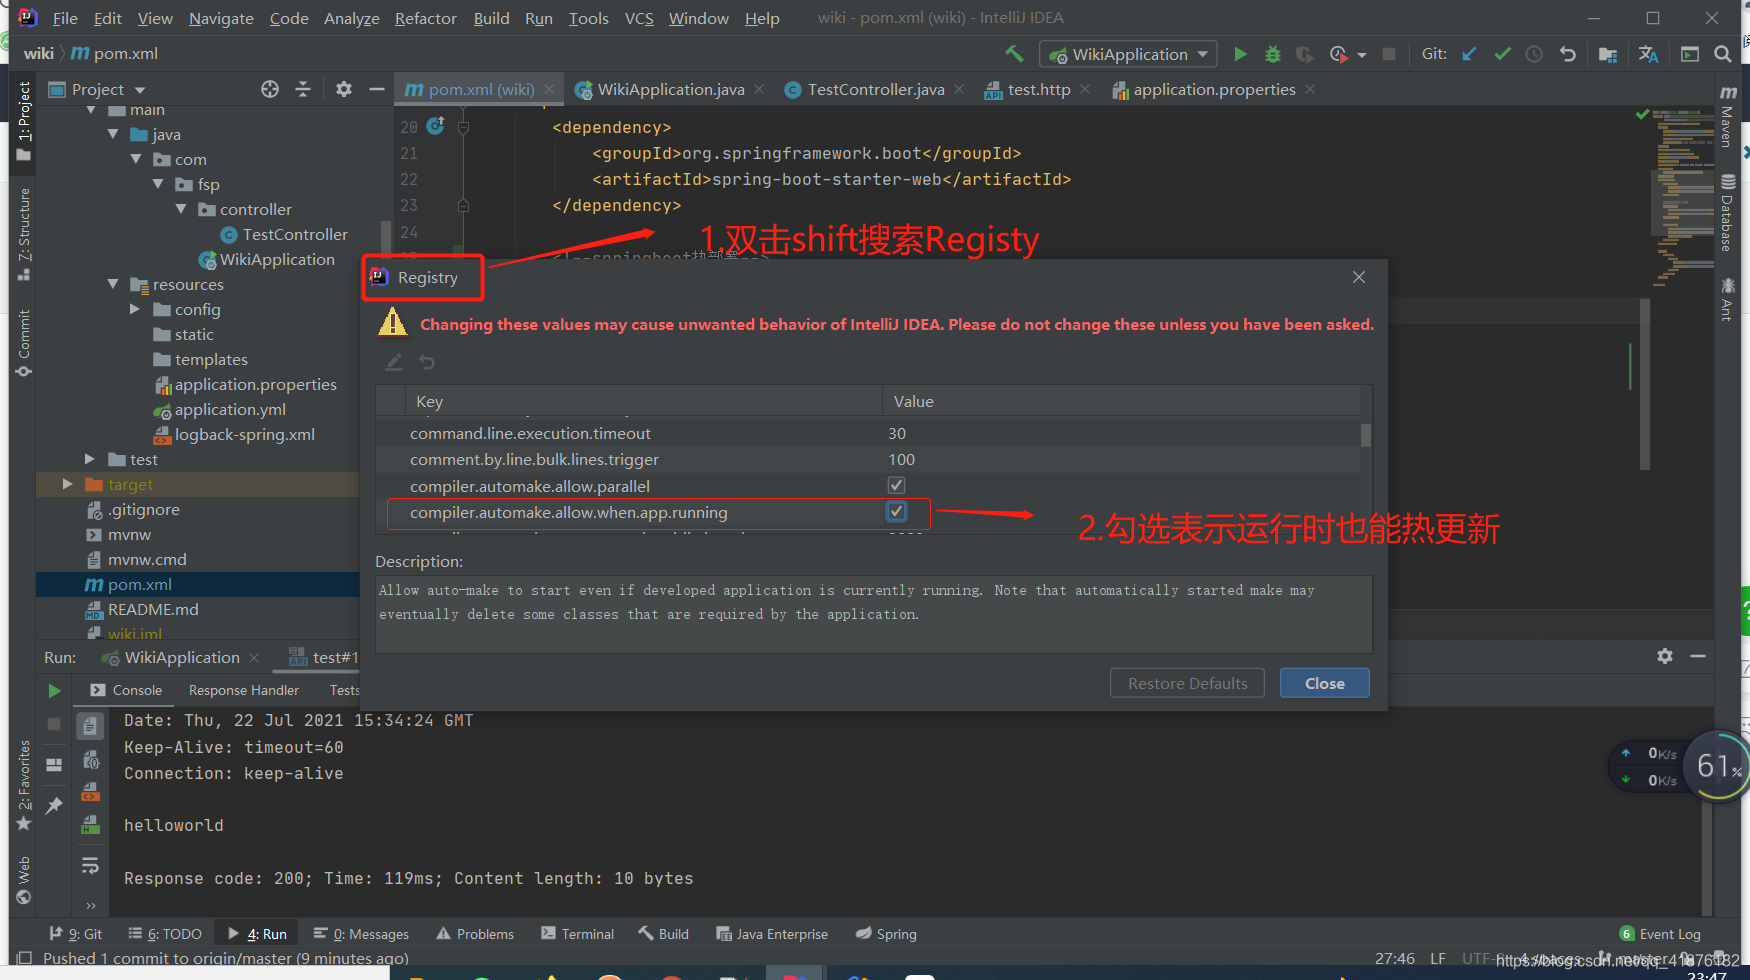Expand the target folder
The width and height of the screenshot is (1750, 980).
pos(67,484)
